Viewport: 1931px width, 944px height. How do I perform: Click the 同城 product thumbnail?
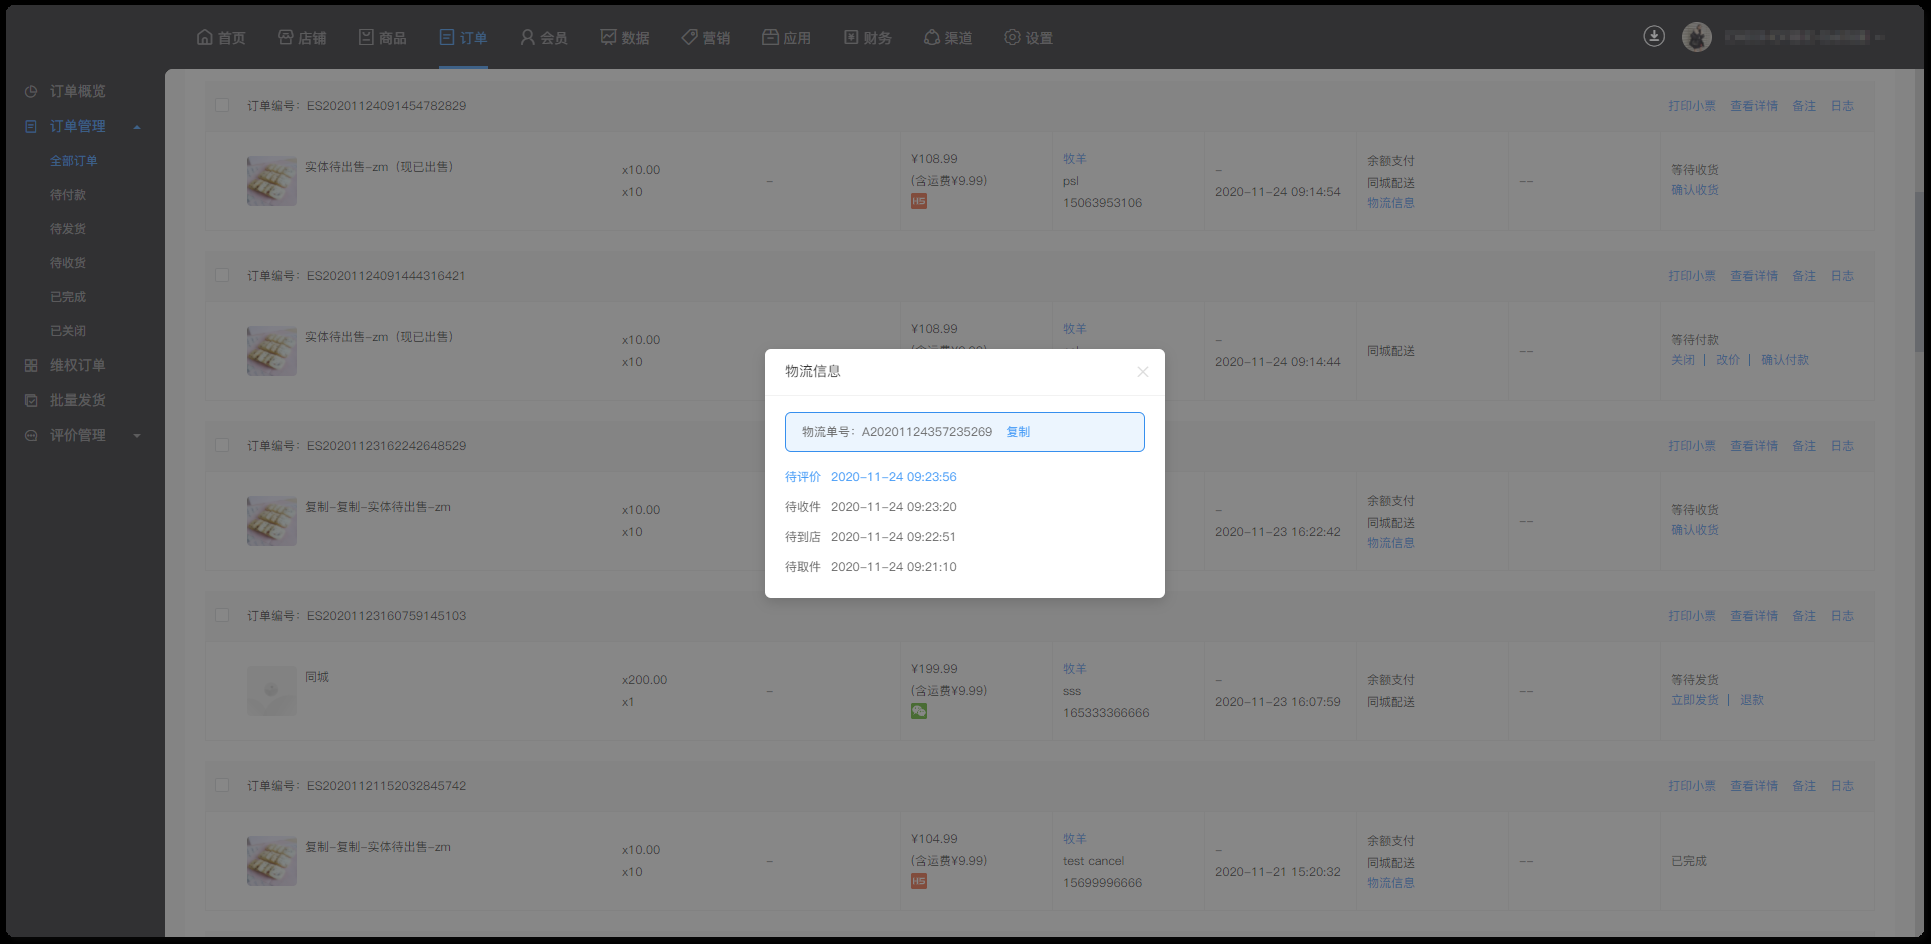[271, 690]
